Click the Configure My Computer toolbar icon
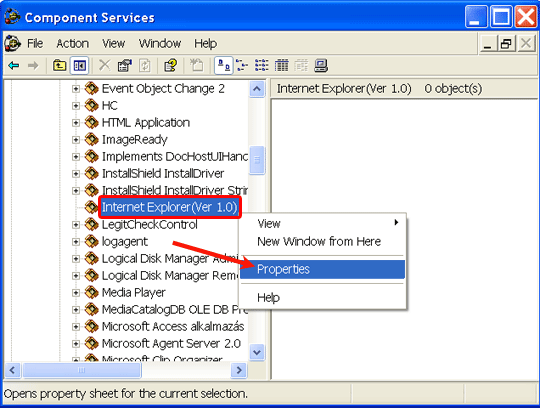The width and height of the screenshot is (540, 408). click(321, 65)
